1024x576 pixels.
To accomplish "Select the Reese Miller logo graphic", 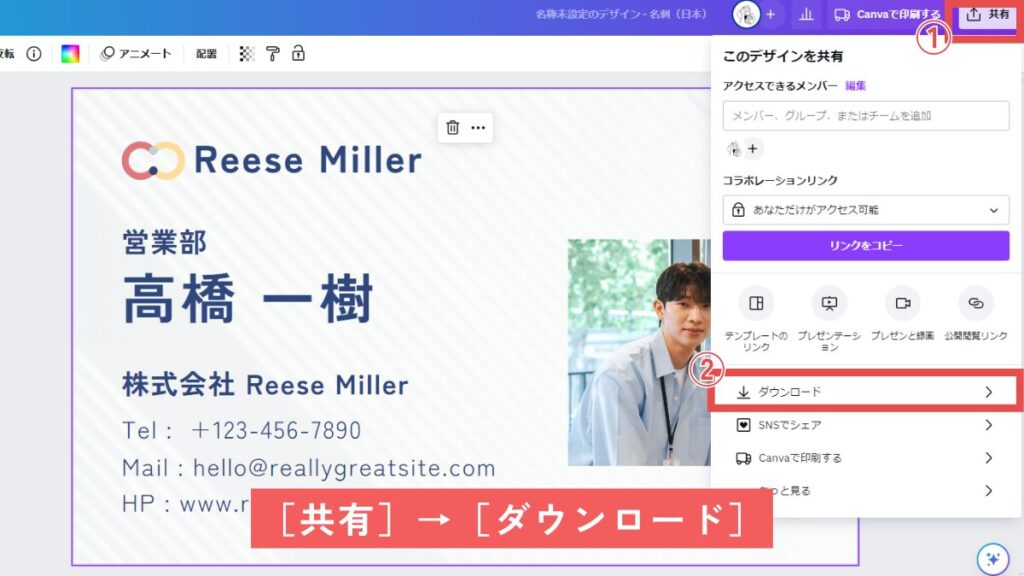I will pos(153,161).
